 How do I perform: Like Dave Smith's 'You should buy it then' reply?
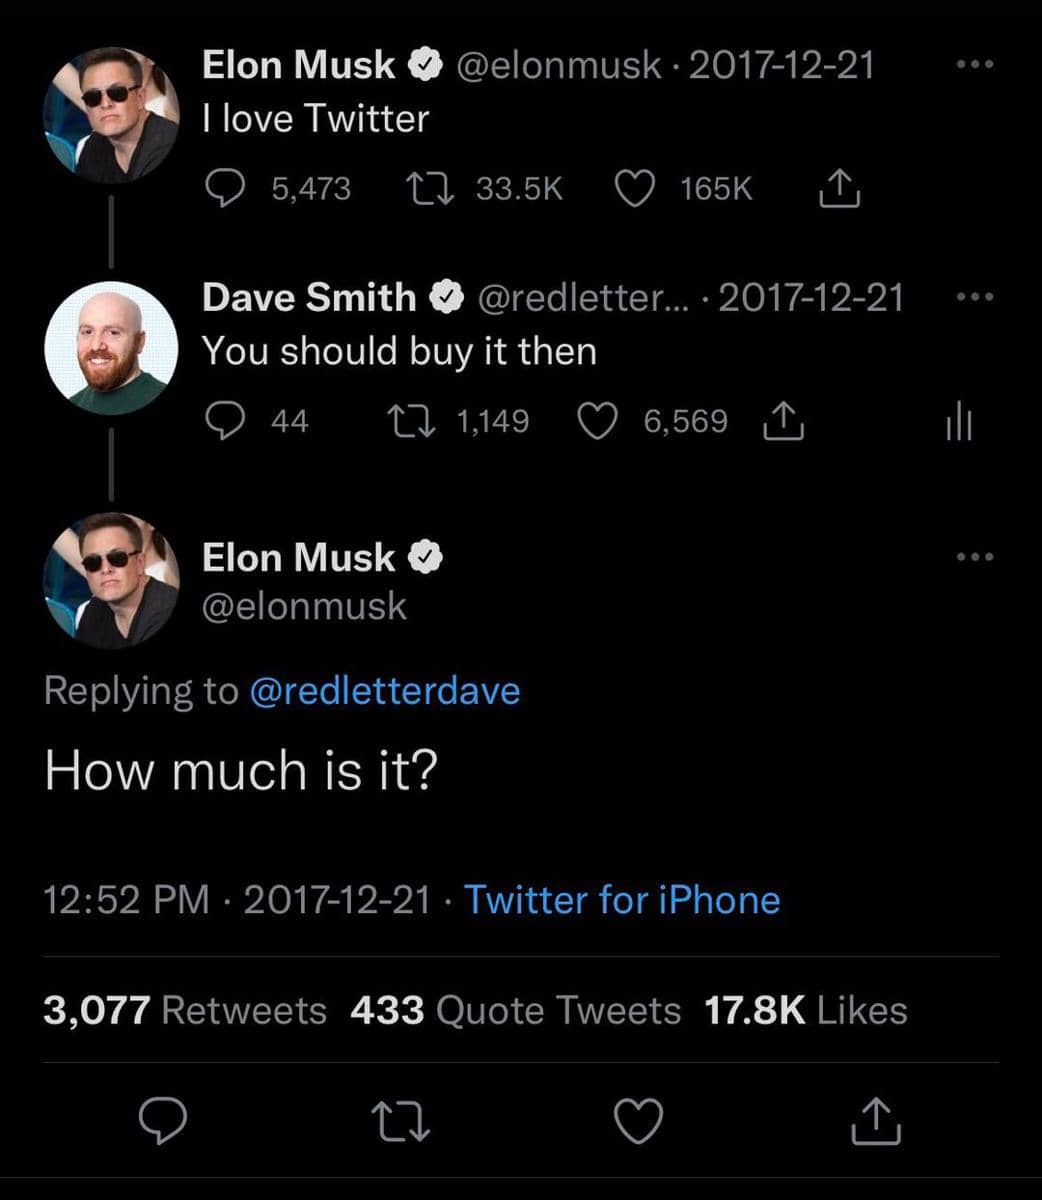coord(598,421)
